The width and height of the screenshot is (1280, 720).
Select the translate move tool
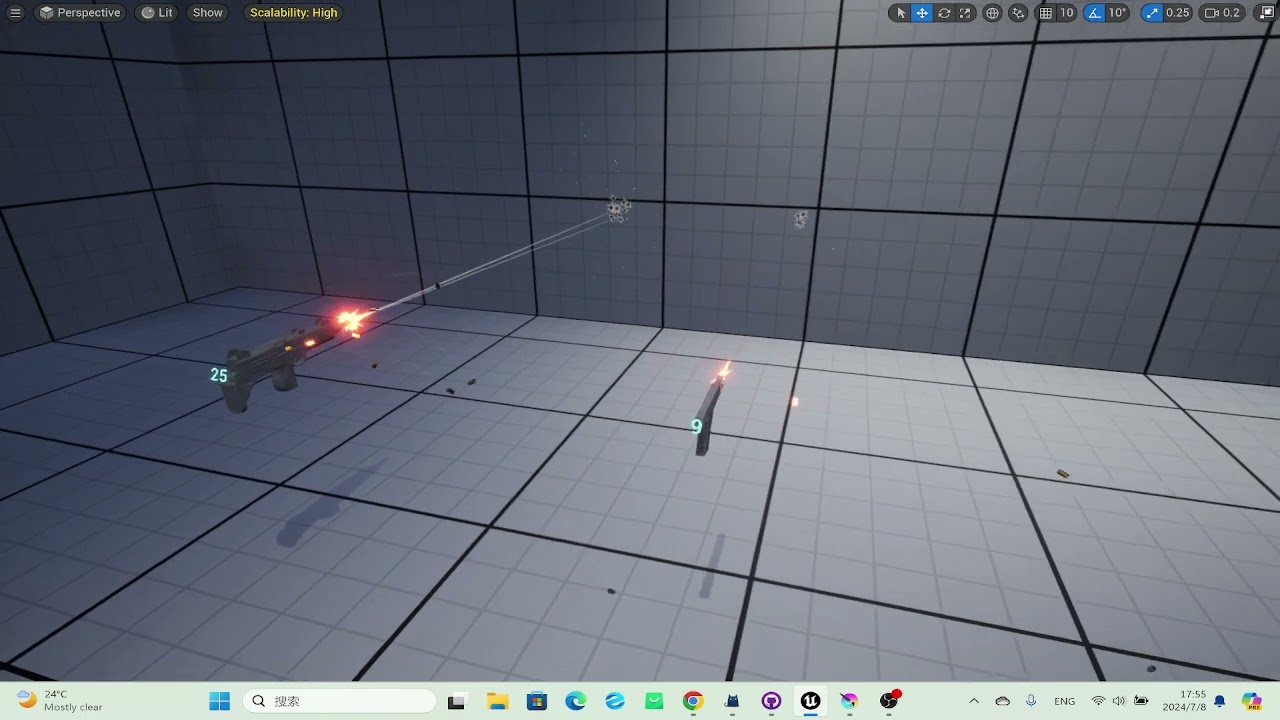(x=922, y=13)
